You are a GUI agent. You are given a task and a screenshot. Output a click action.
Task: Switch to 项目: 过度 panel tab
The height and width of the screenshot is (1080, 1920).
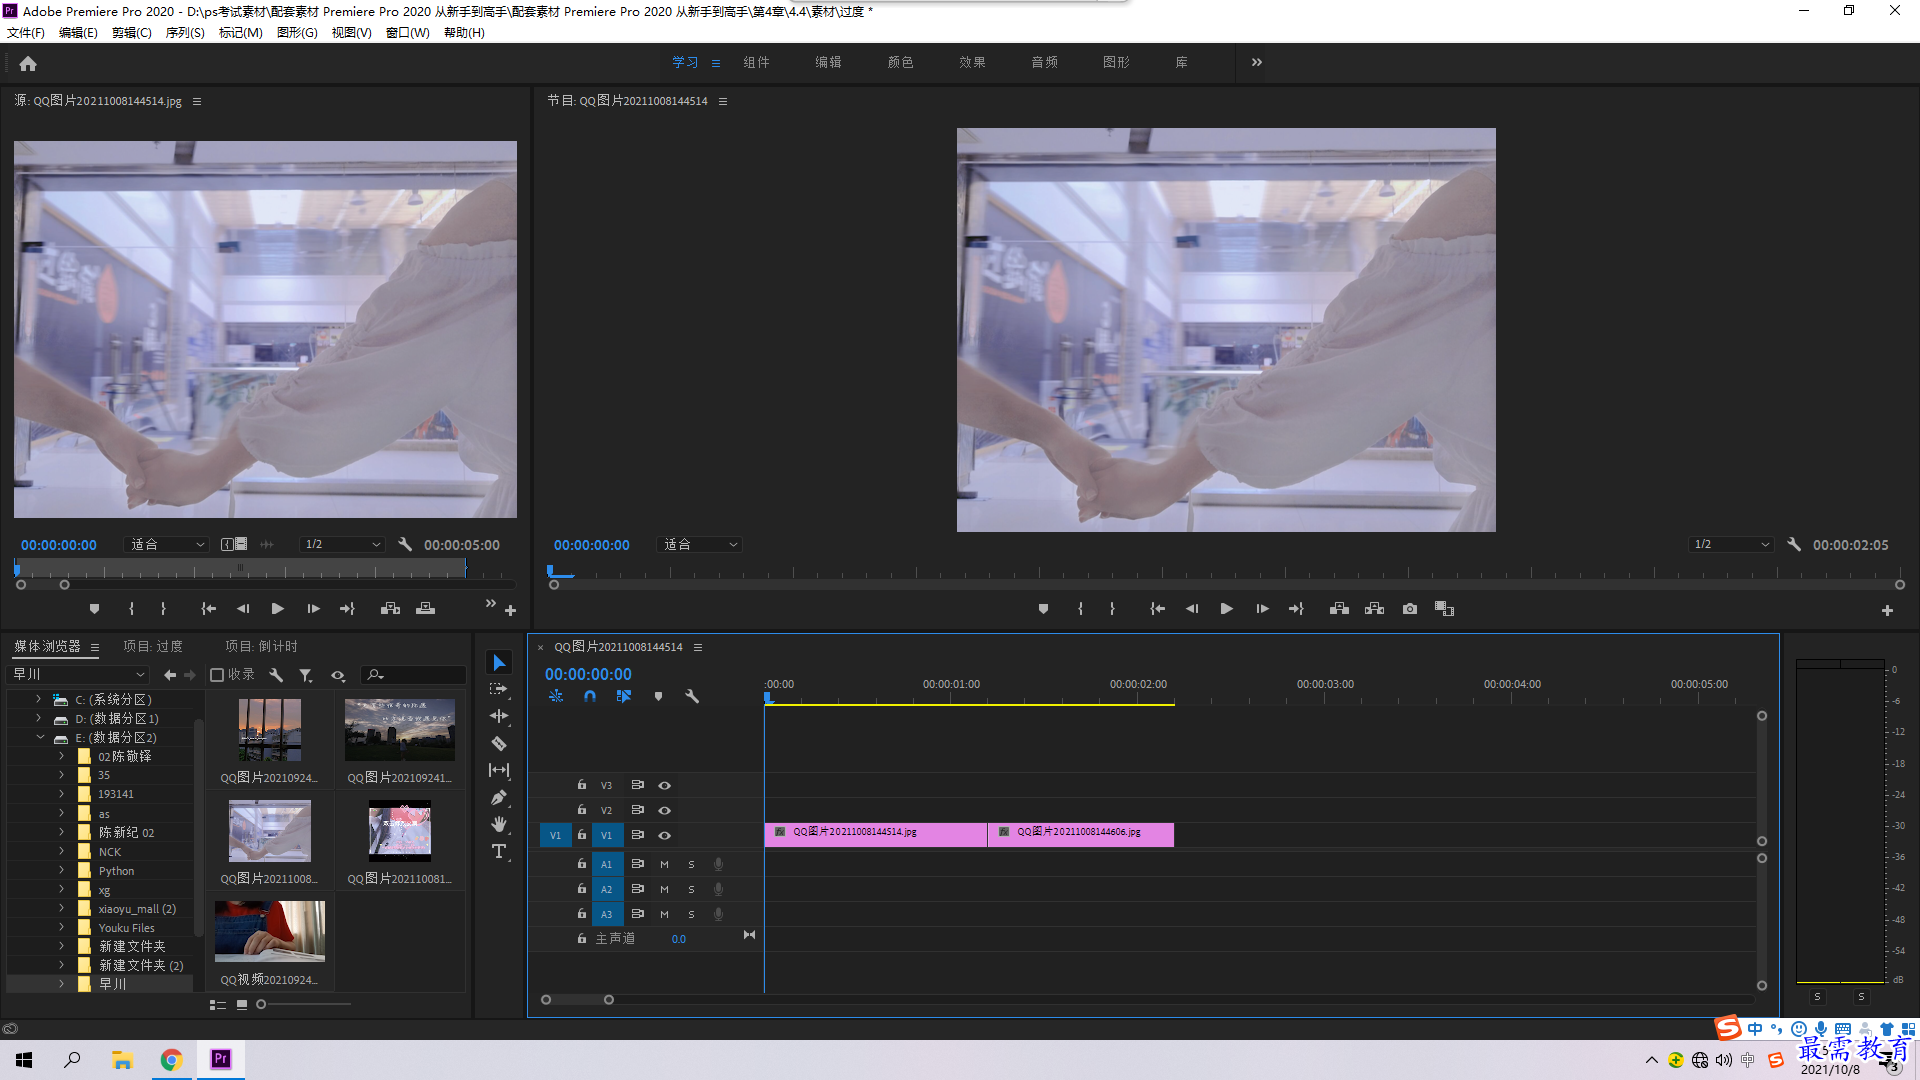click(x=153, y=647)
